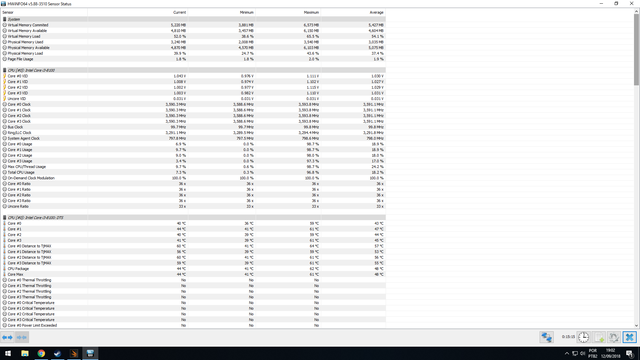Screen dimensions: 640x360
Task: Click the taskbar clock and date
Action: tap(611, 353)
